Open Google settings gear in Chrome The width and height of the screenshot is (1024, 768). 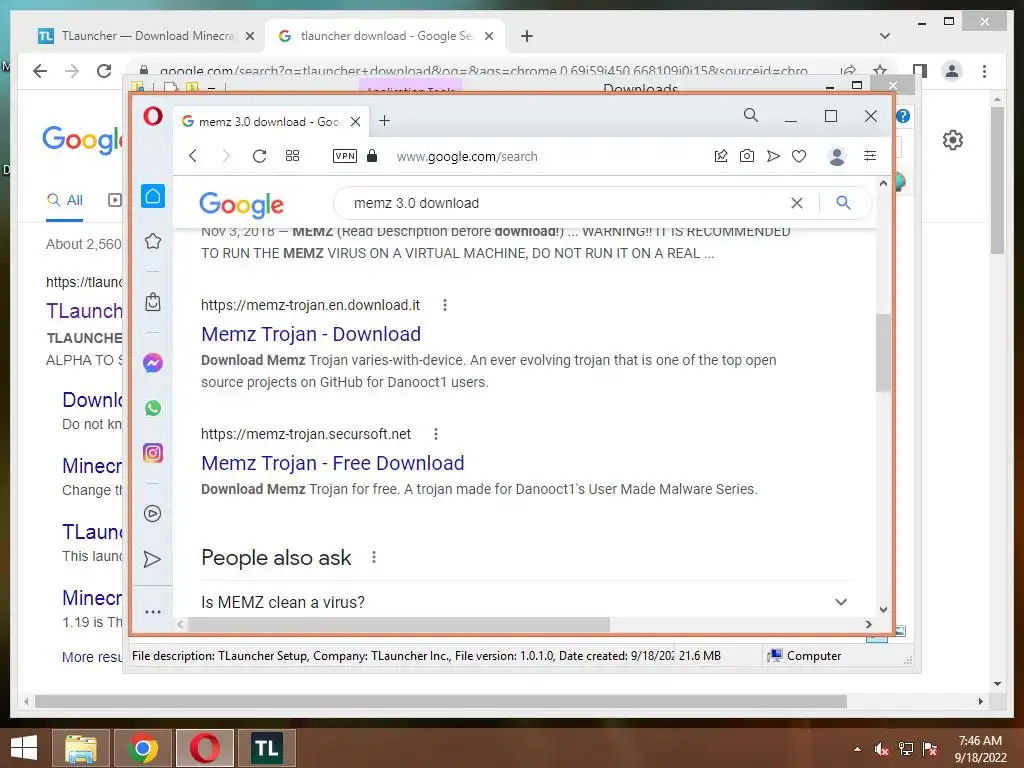[953, 140]
